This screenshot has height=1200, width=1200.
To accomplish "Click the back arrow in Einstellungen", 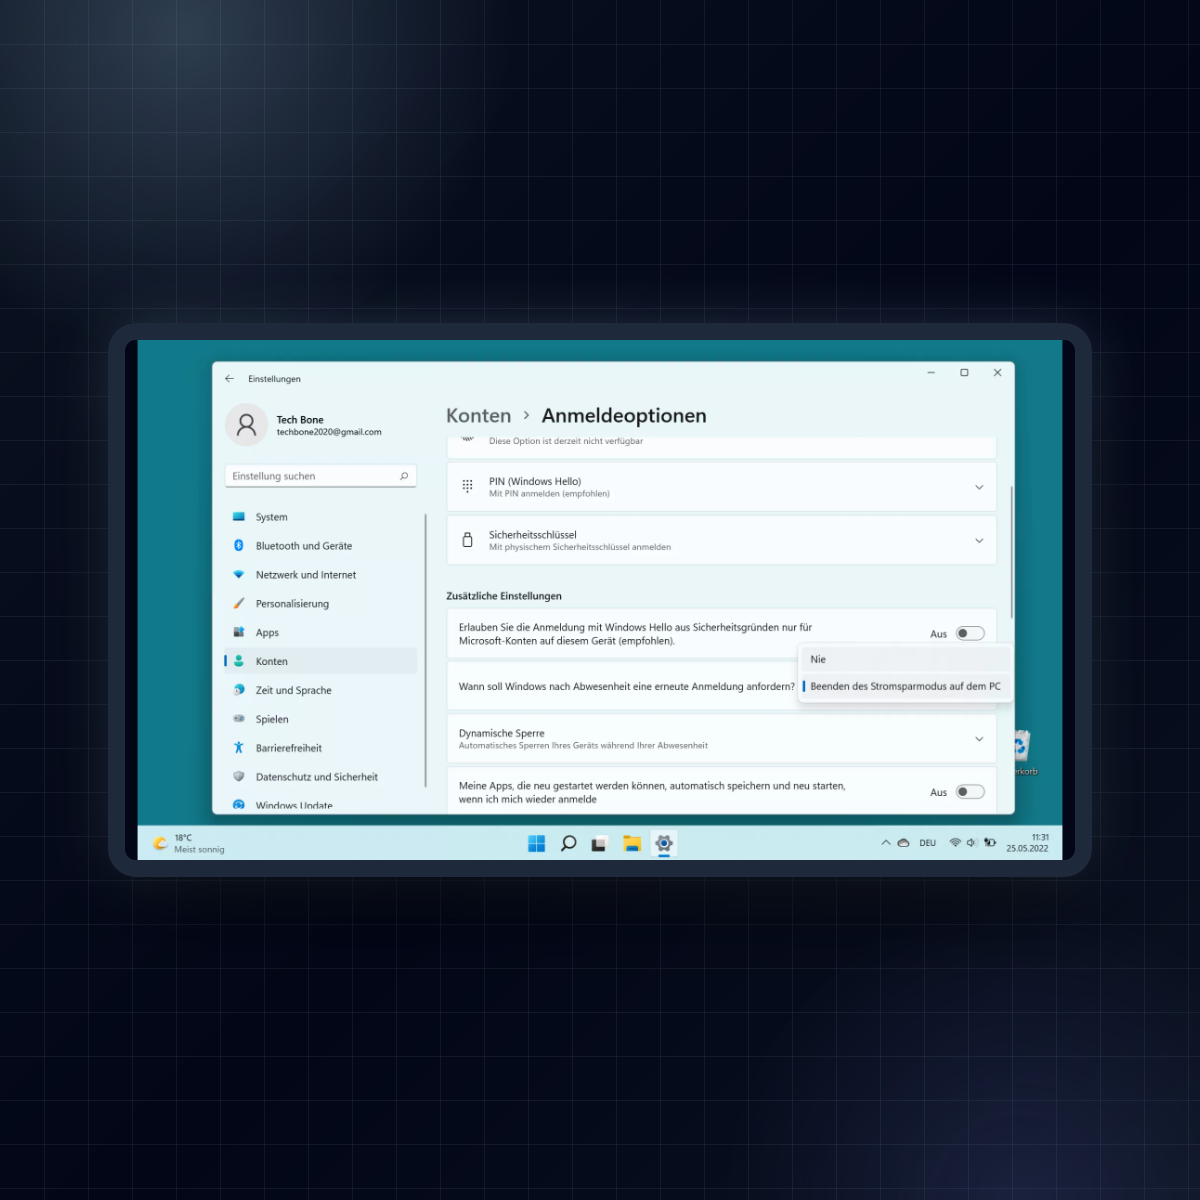I will pos(229,379).
